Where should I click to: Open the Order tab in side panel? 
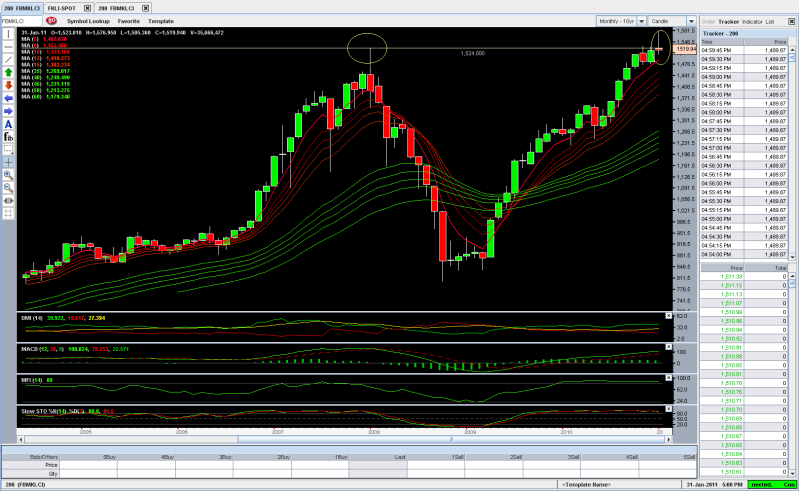click(x=708, y=22)
